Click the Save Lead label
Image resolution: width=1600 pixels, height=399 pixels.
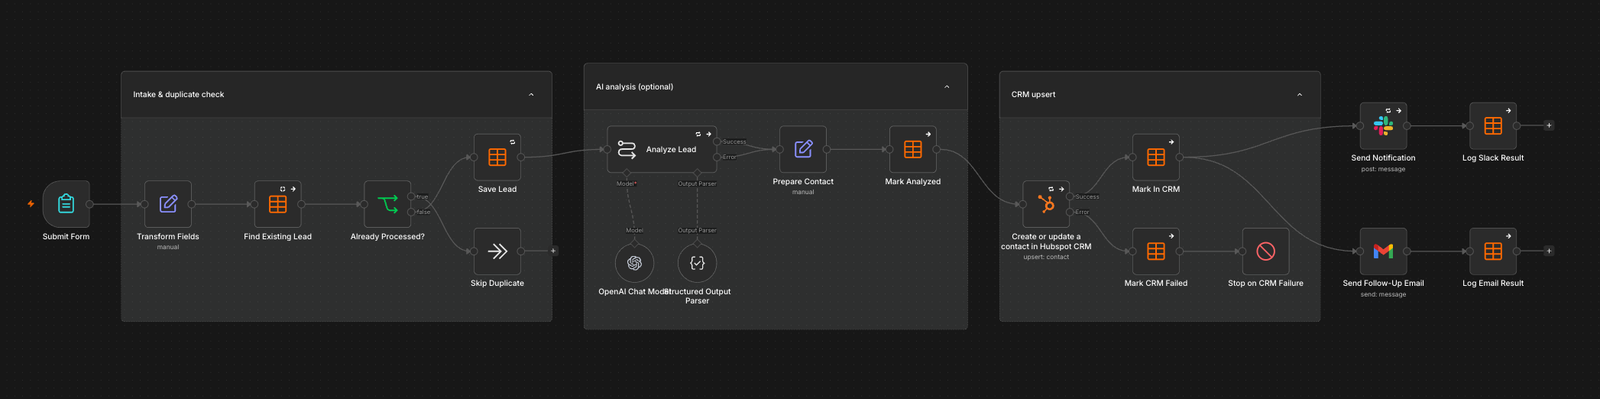(497, 189)
